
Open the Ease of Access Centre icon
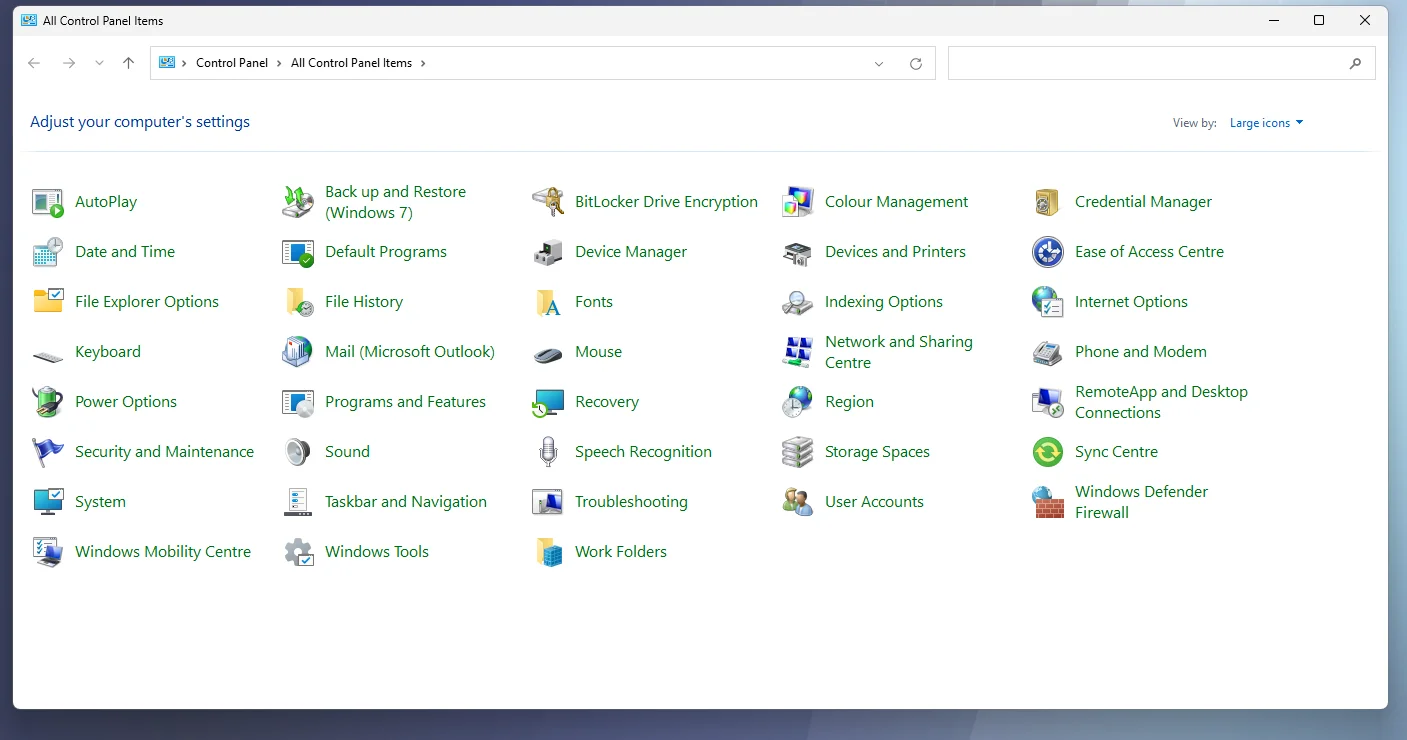tap(1048, 252)
